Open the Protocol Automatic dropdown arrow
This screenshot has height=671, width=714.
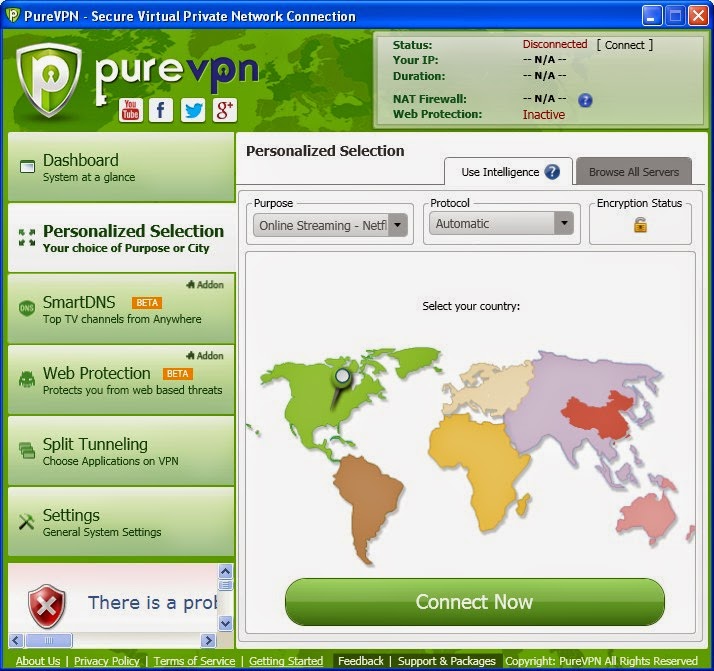pos(564,223)
